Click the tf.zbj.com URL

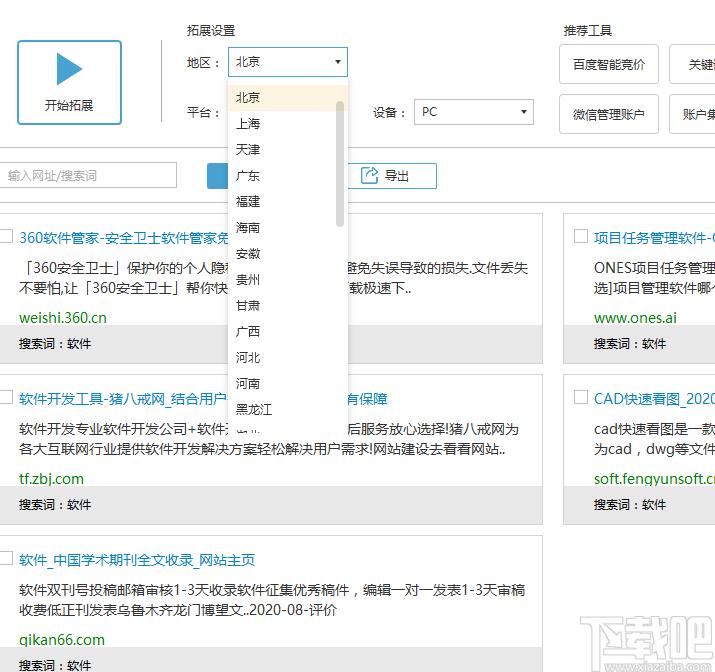coord(52,479)
